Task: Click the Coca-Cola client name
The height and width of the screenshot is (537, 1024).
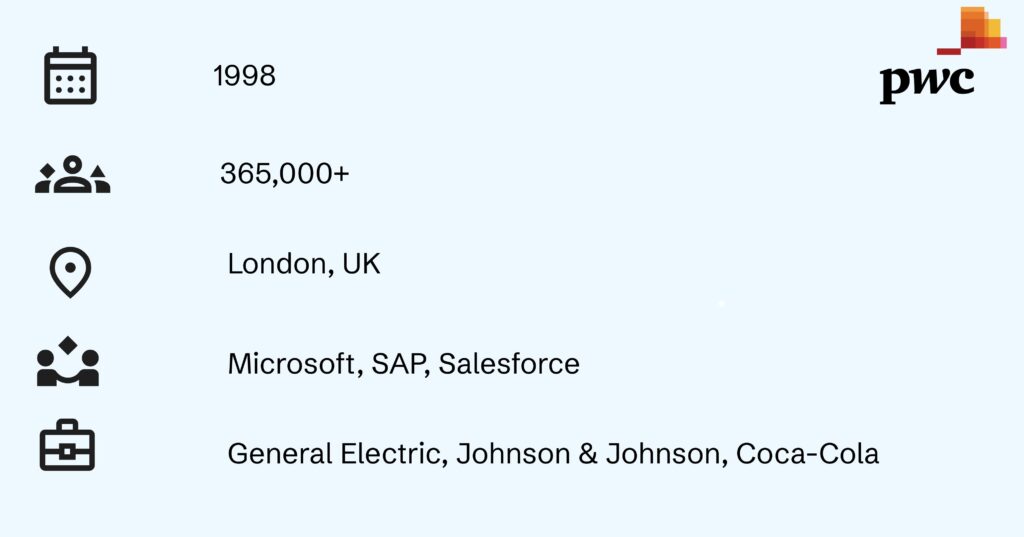Action: 807,454
